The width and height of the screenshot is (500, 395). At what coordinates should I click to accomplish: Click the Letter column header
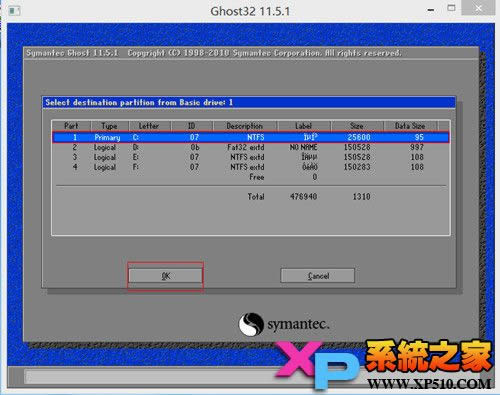coord(149,126)
